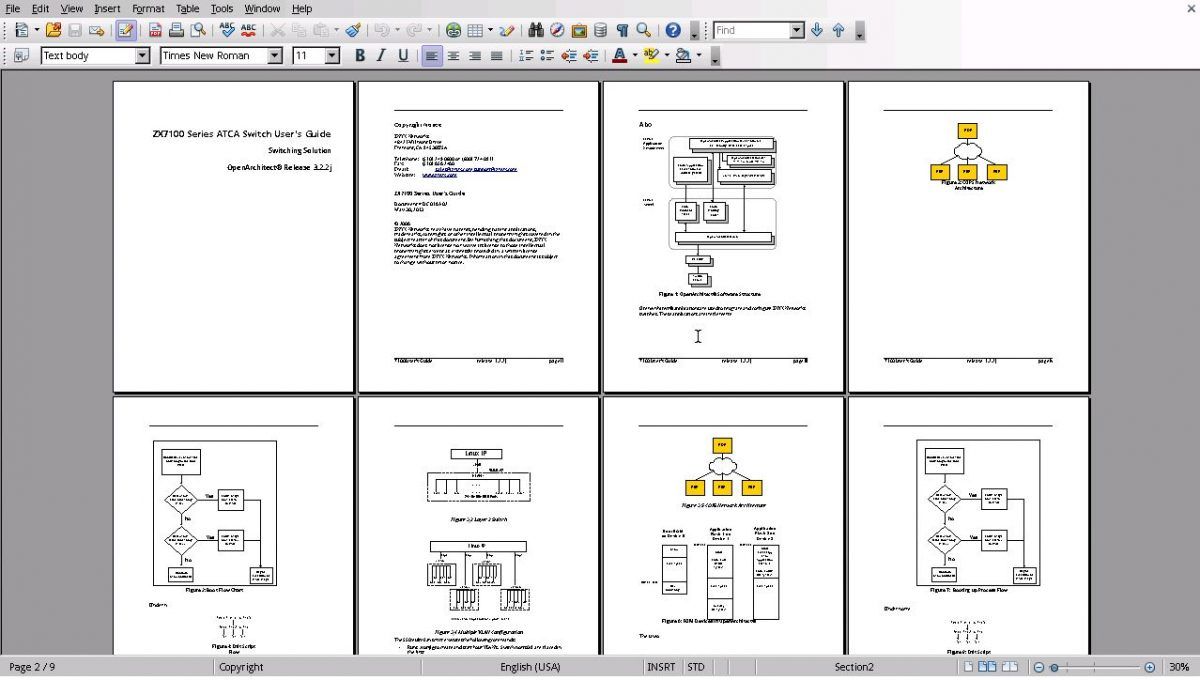1200x680 pixels.
Task: Select book view layout in status bar
Action: tap(1012, 667)
